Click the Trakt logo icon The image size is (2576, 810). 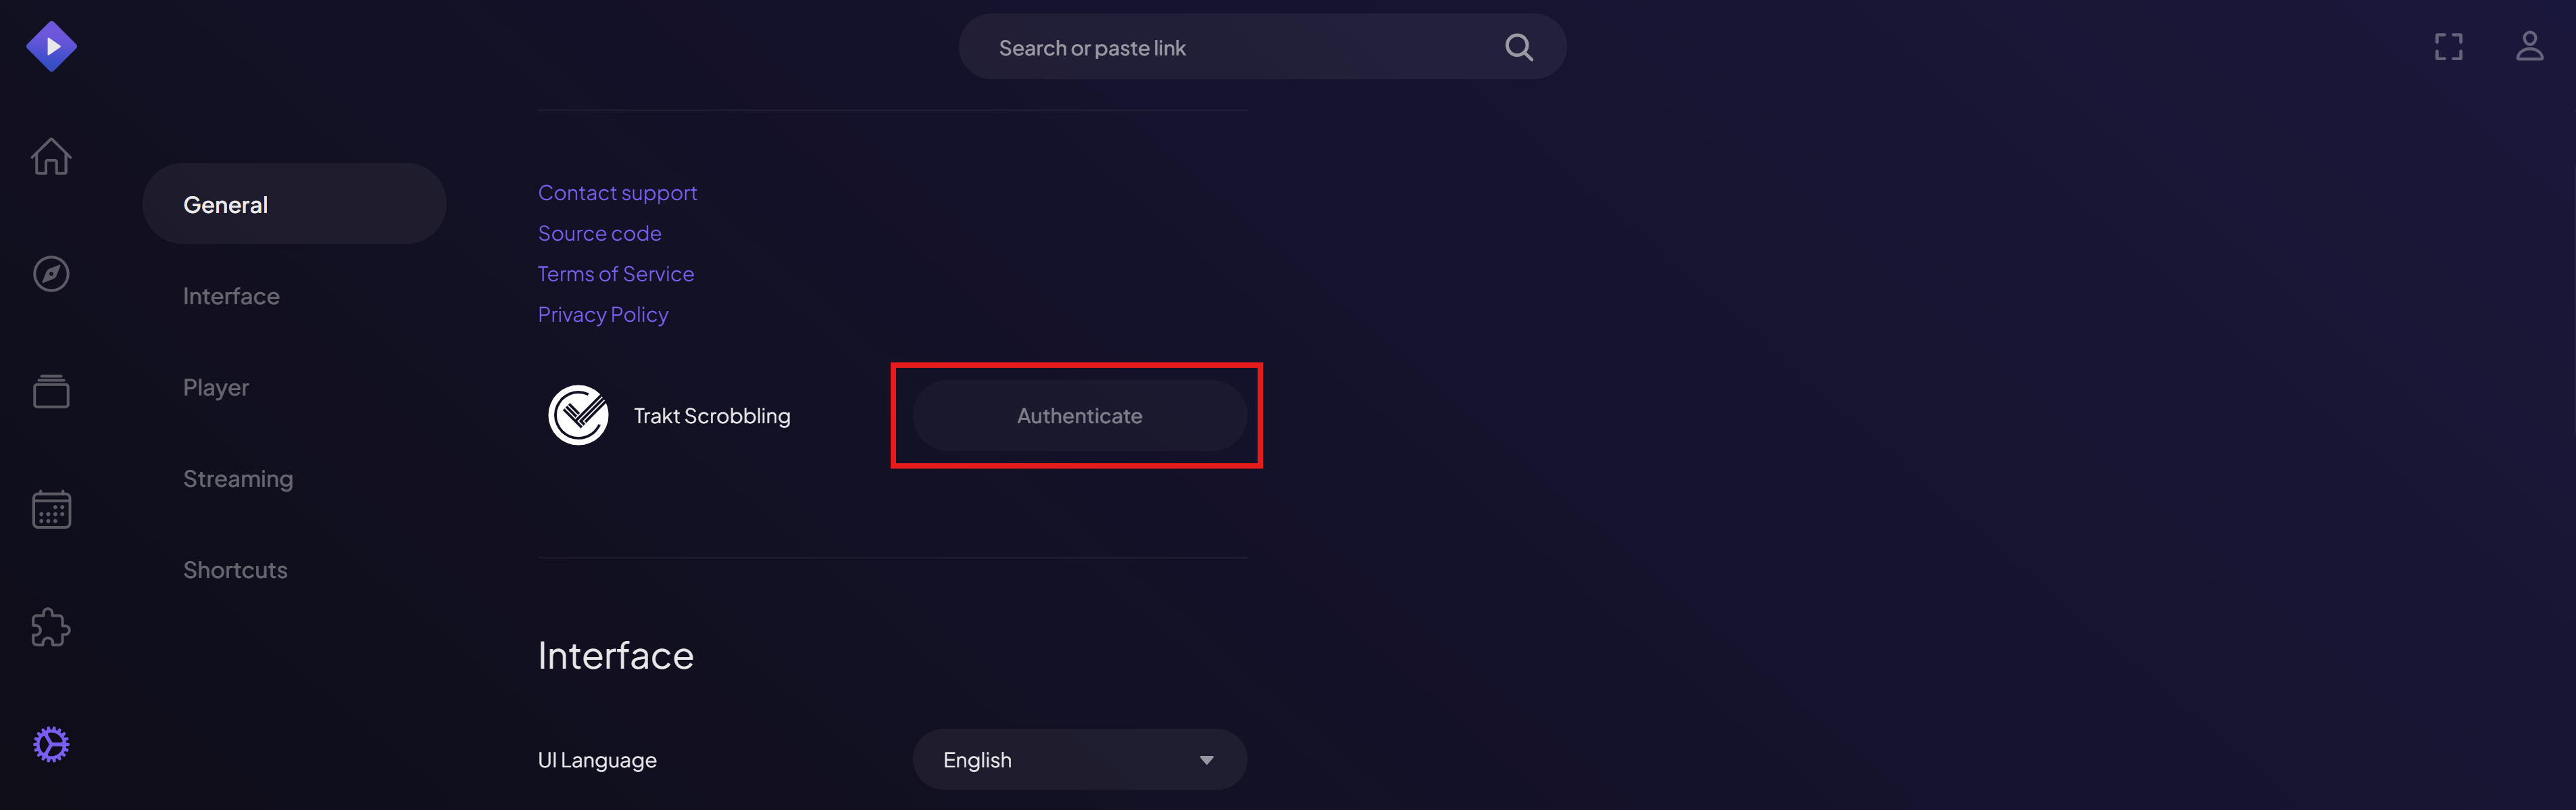(x=578, y=415)
